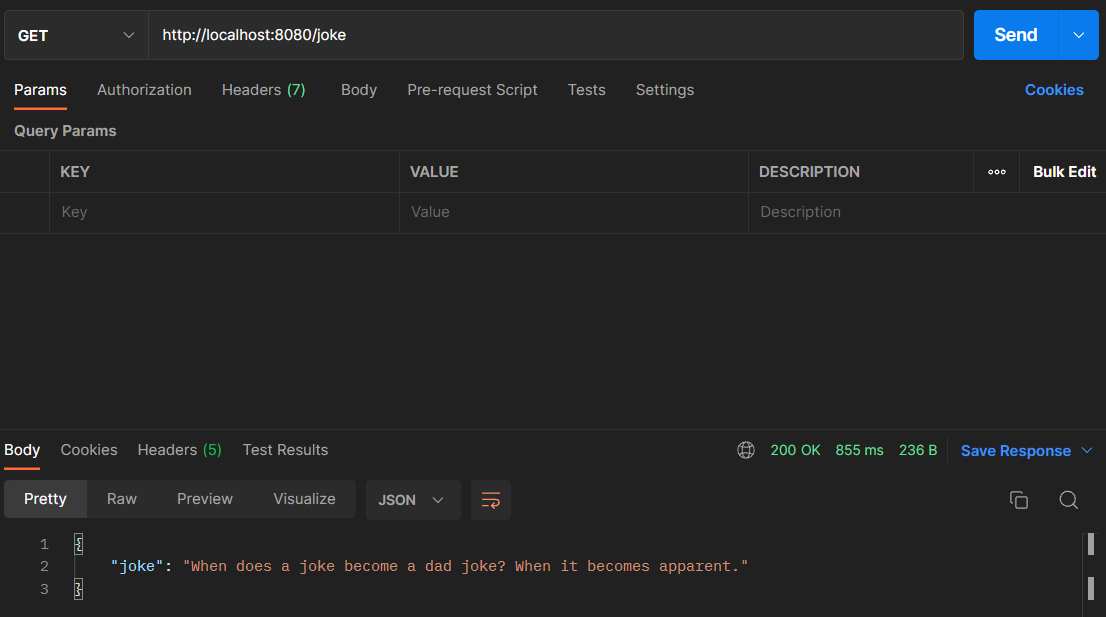Viewport: 1106px width, 617px height.
Task: Switch to the Visualize view
Action: tap(304, 499)
